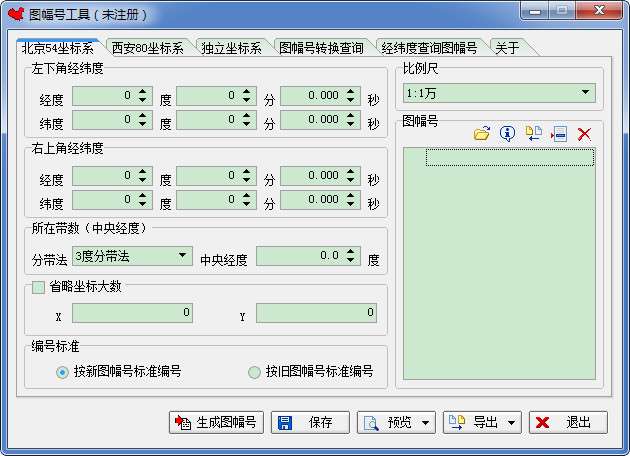Screen dimensions: 630x456
Task: Close the 图幅号工具 window
Action: coord(599,11)
